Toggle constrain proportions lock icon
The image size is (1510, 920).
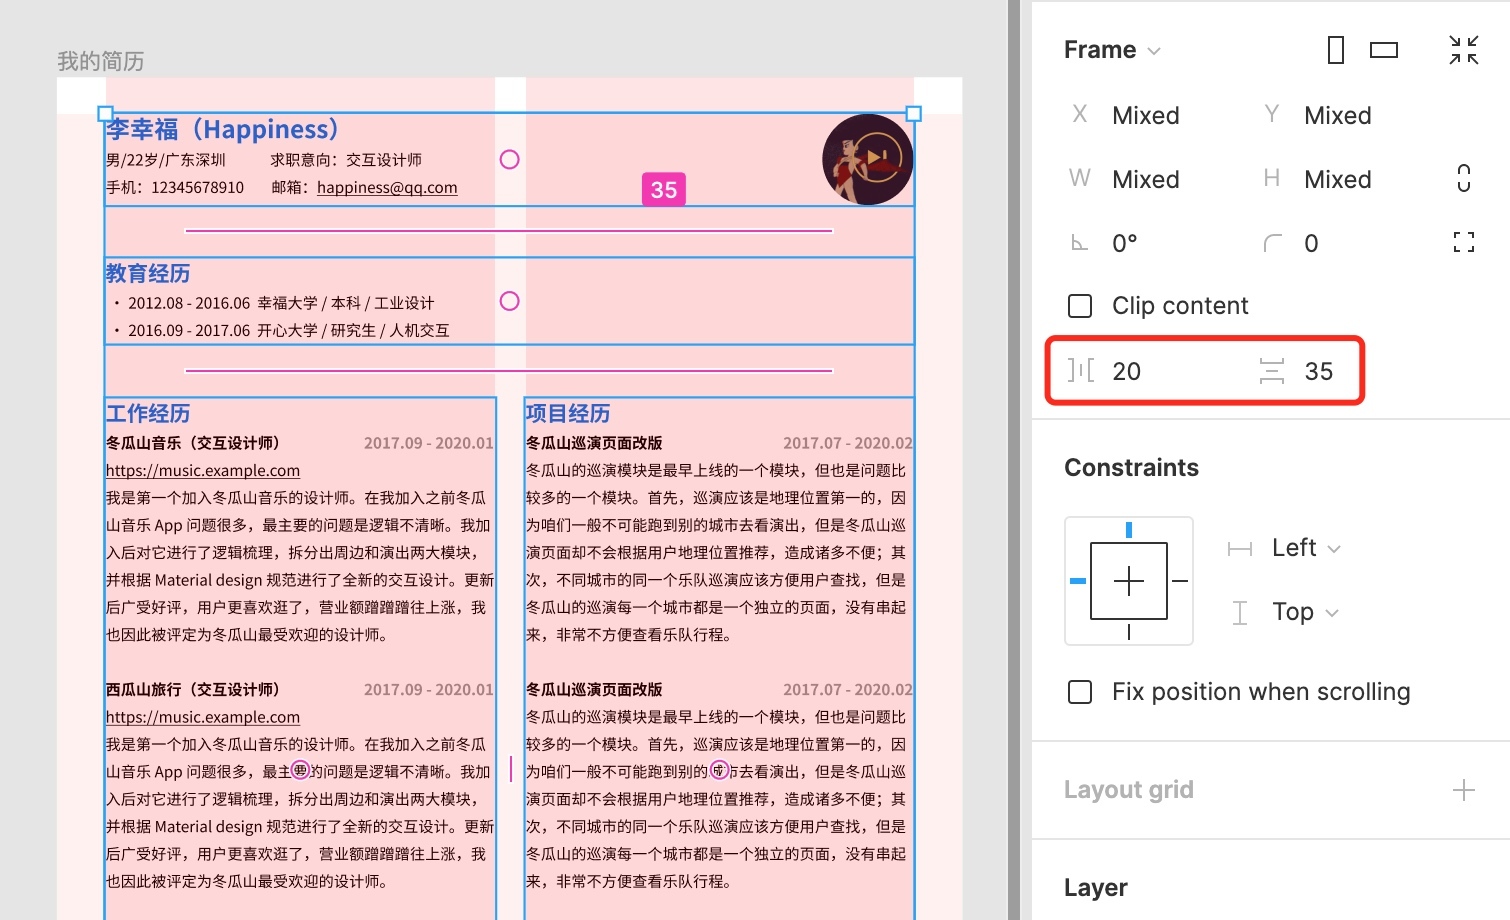1464,178
